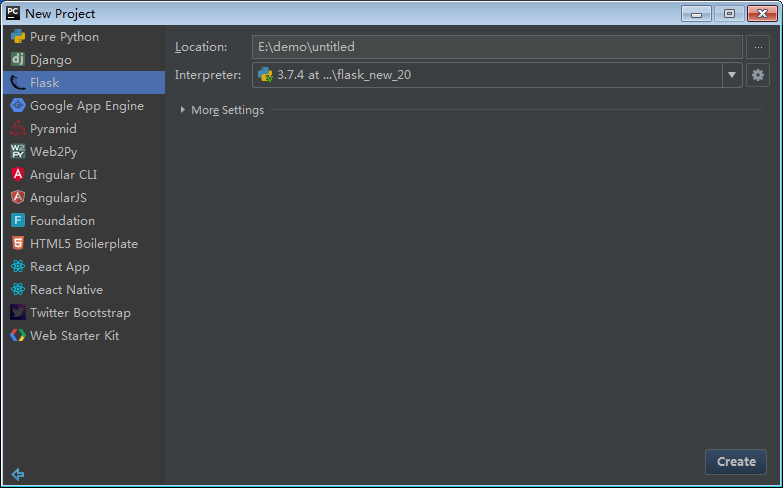
Task: Select the Flask project type
Action: [x=84, y=82]
